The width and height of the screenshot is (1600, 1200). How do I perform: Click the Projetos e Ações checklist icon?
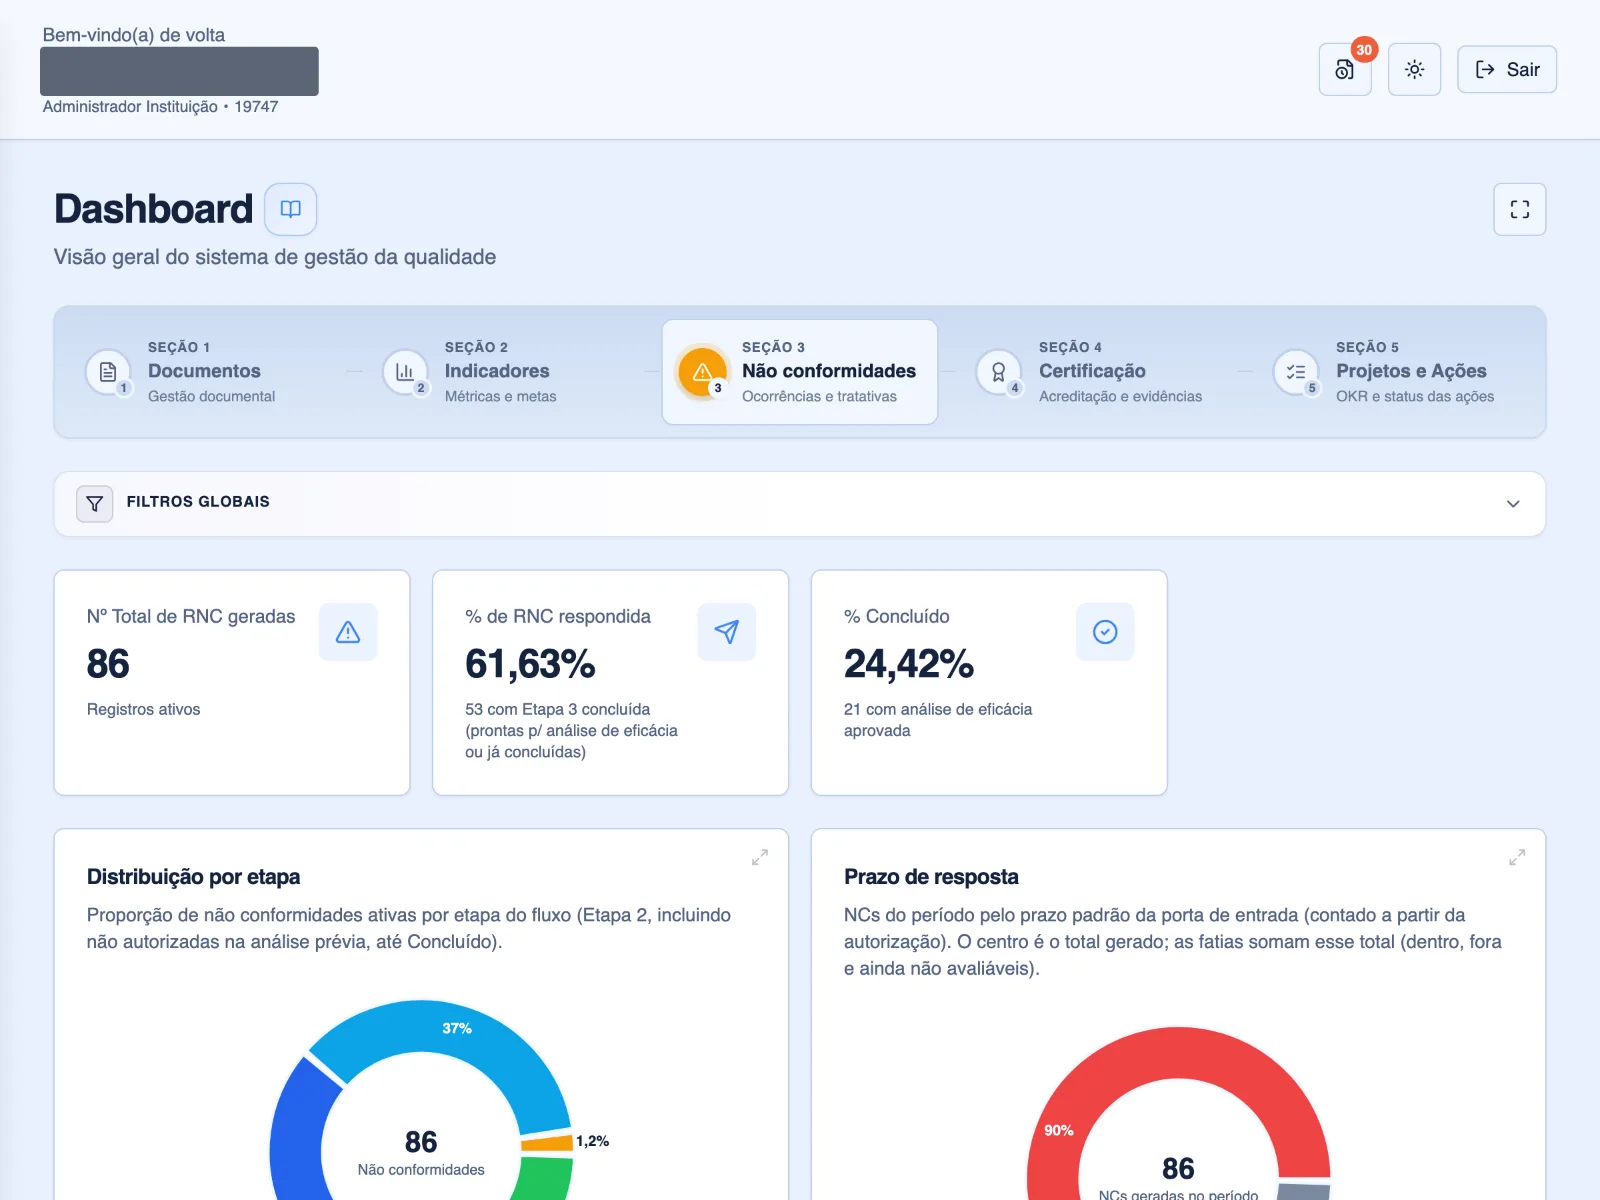point(1296,372)
